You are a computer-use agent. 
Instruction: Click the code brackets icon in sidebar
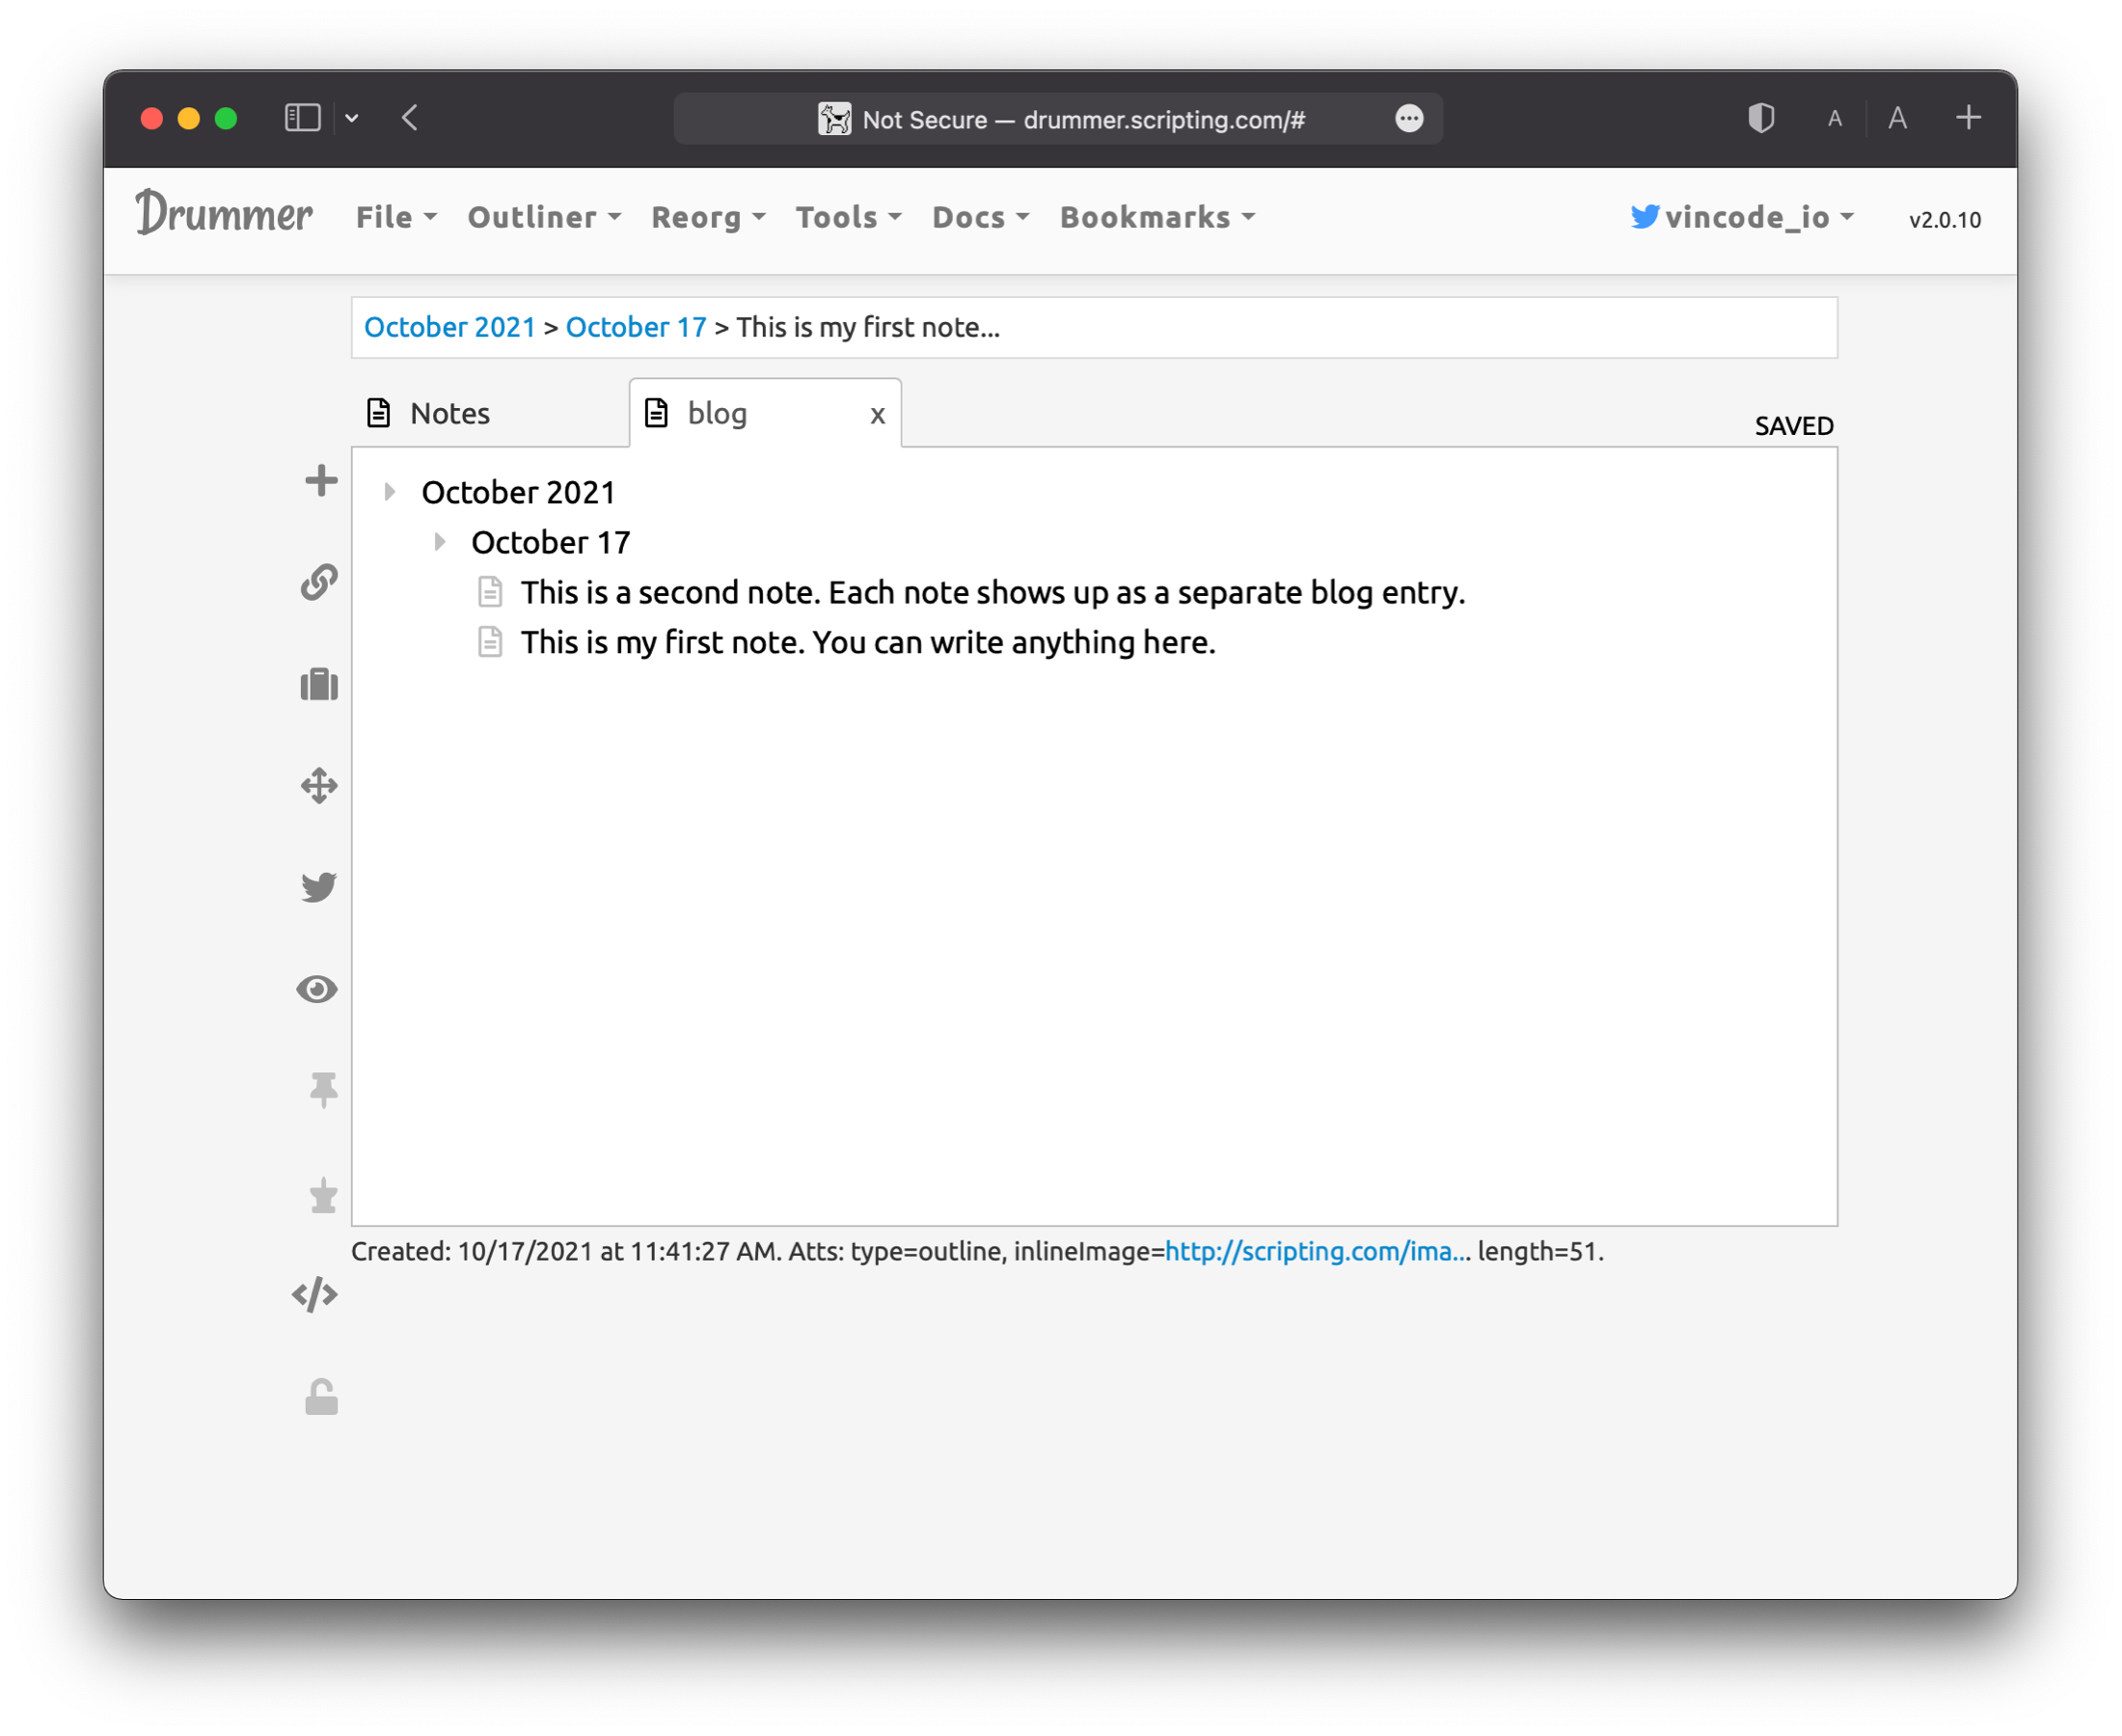(315, 1295)
